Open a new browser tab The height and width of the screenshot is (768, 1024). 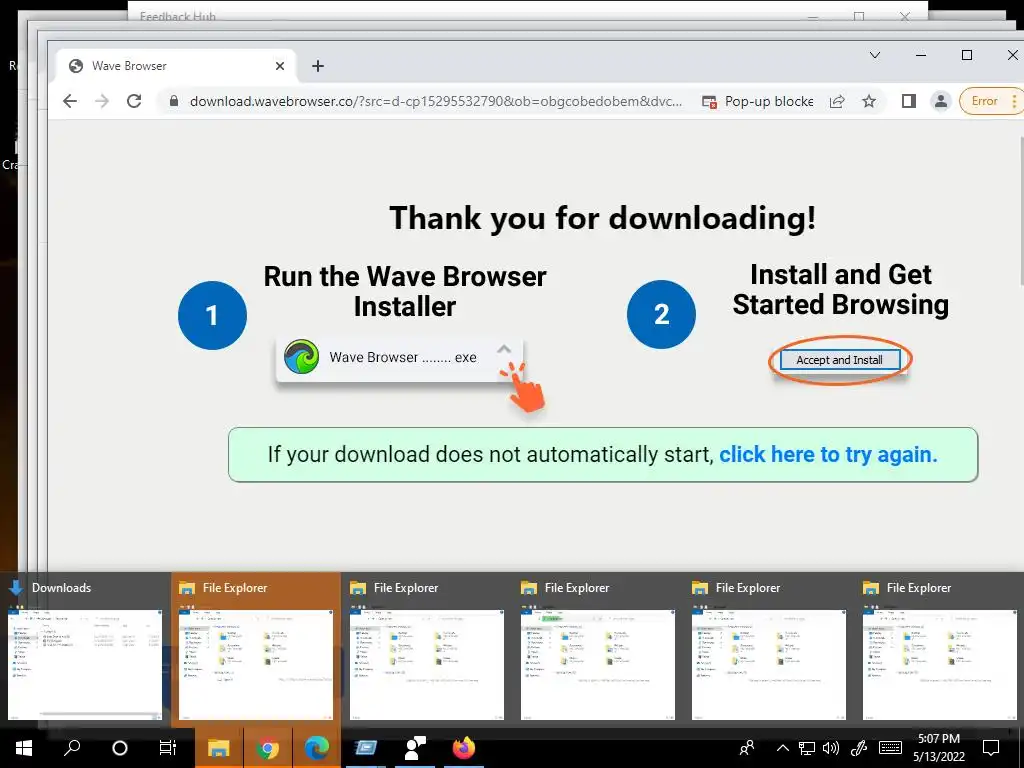pos(317,66)
